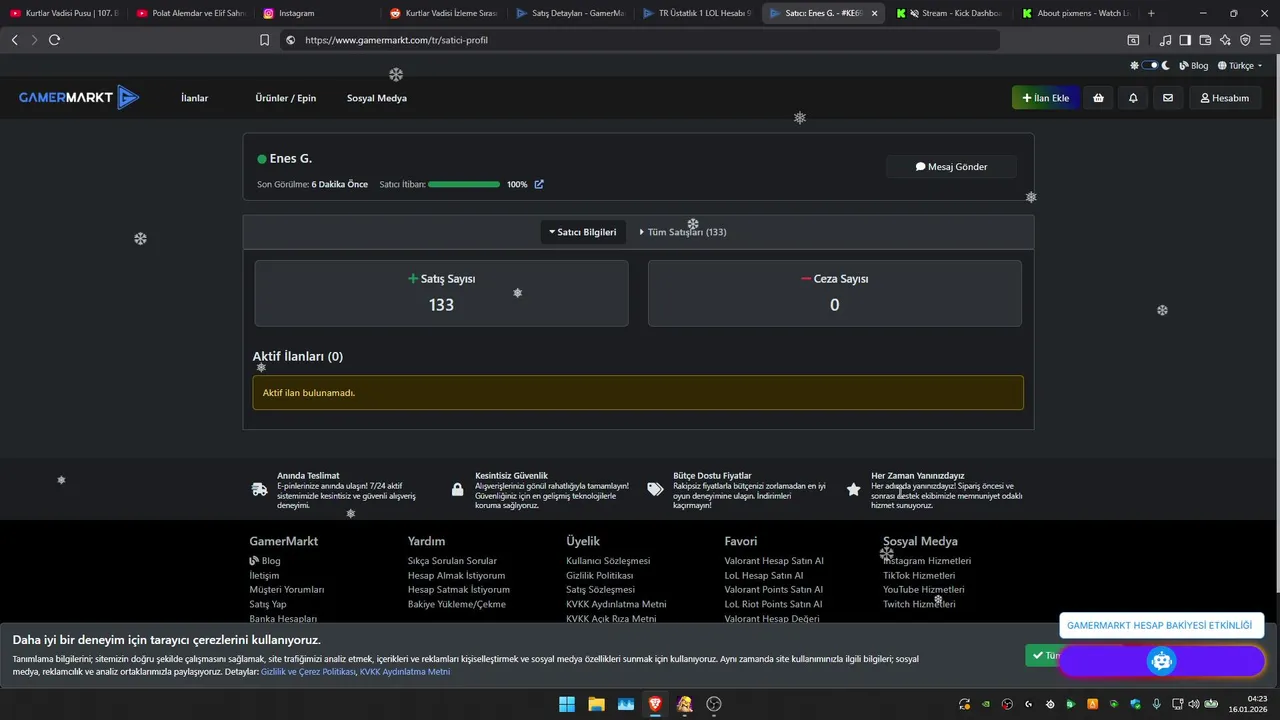Expand the Satıcı Bilgileri section
Screen dimensions: 1280x720
click(583, 232)
